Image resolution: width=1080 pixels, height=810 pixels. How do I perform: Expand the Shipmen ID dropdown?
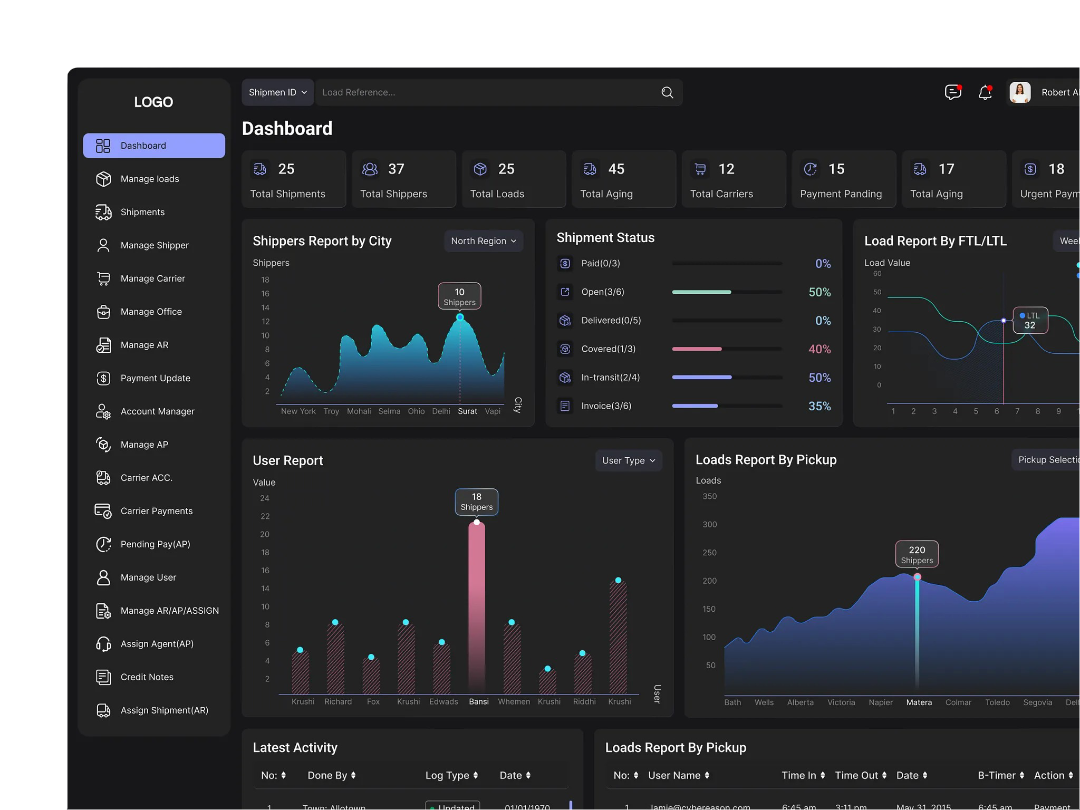[x=278, y=93]
